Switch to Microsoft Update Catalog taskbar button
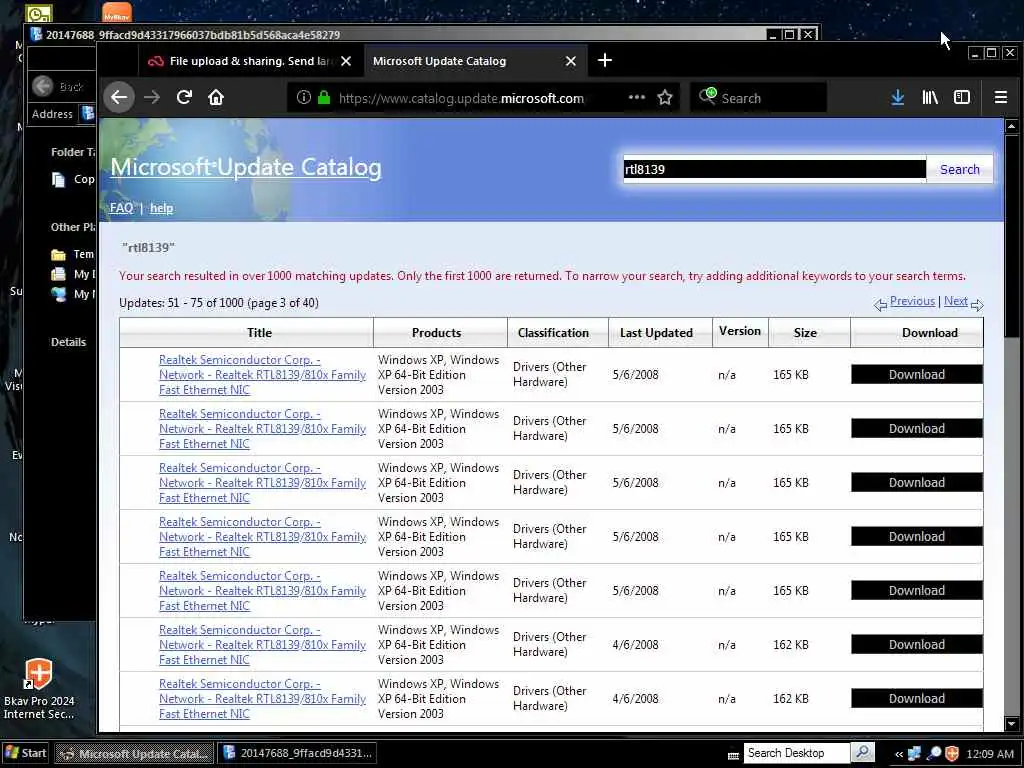The width and height of the screenshot is (1024, 768). tap(134, 754)
